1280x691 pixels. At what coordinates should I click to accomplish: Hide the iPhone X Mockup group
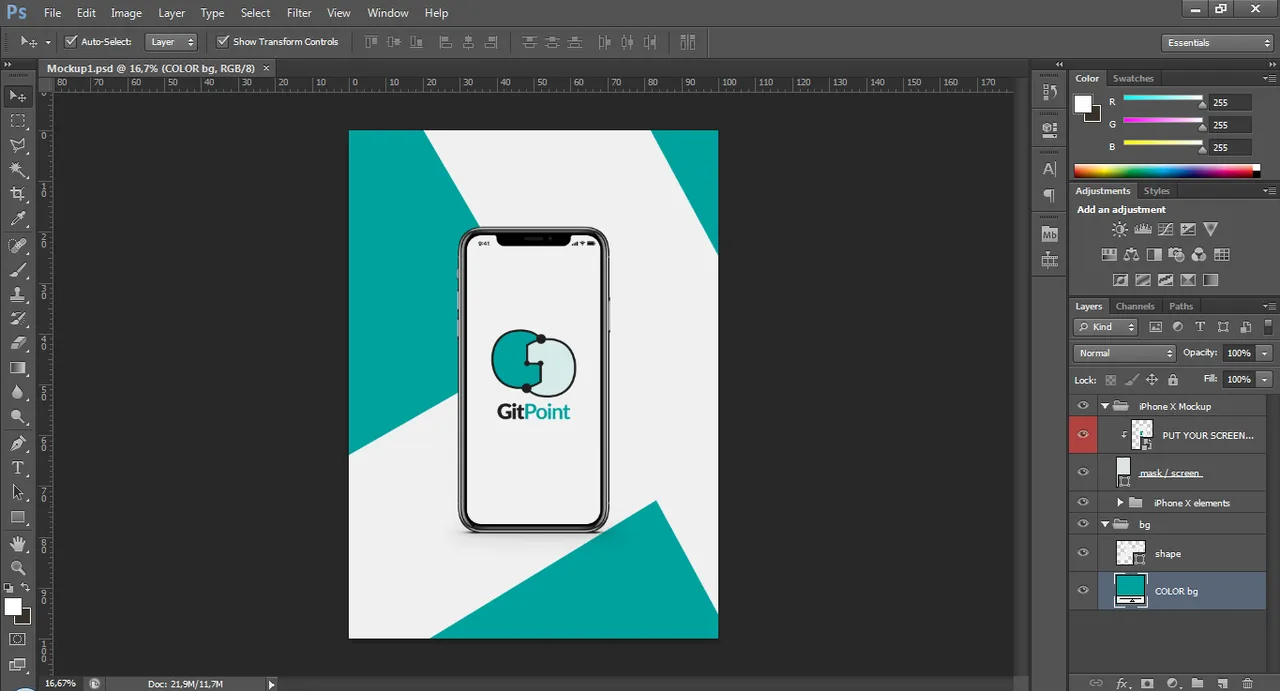click(1082, 406)
